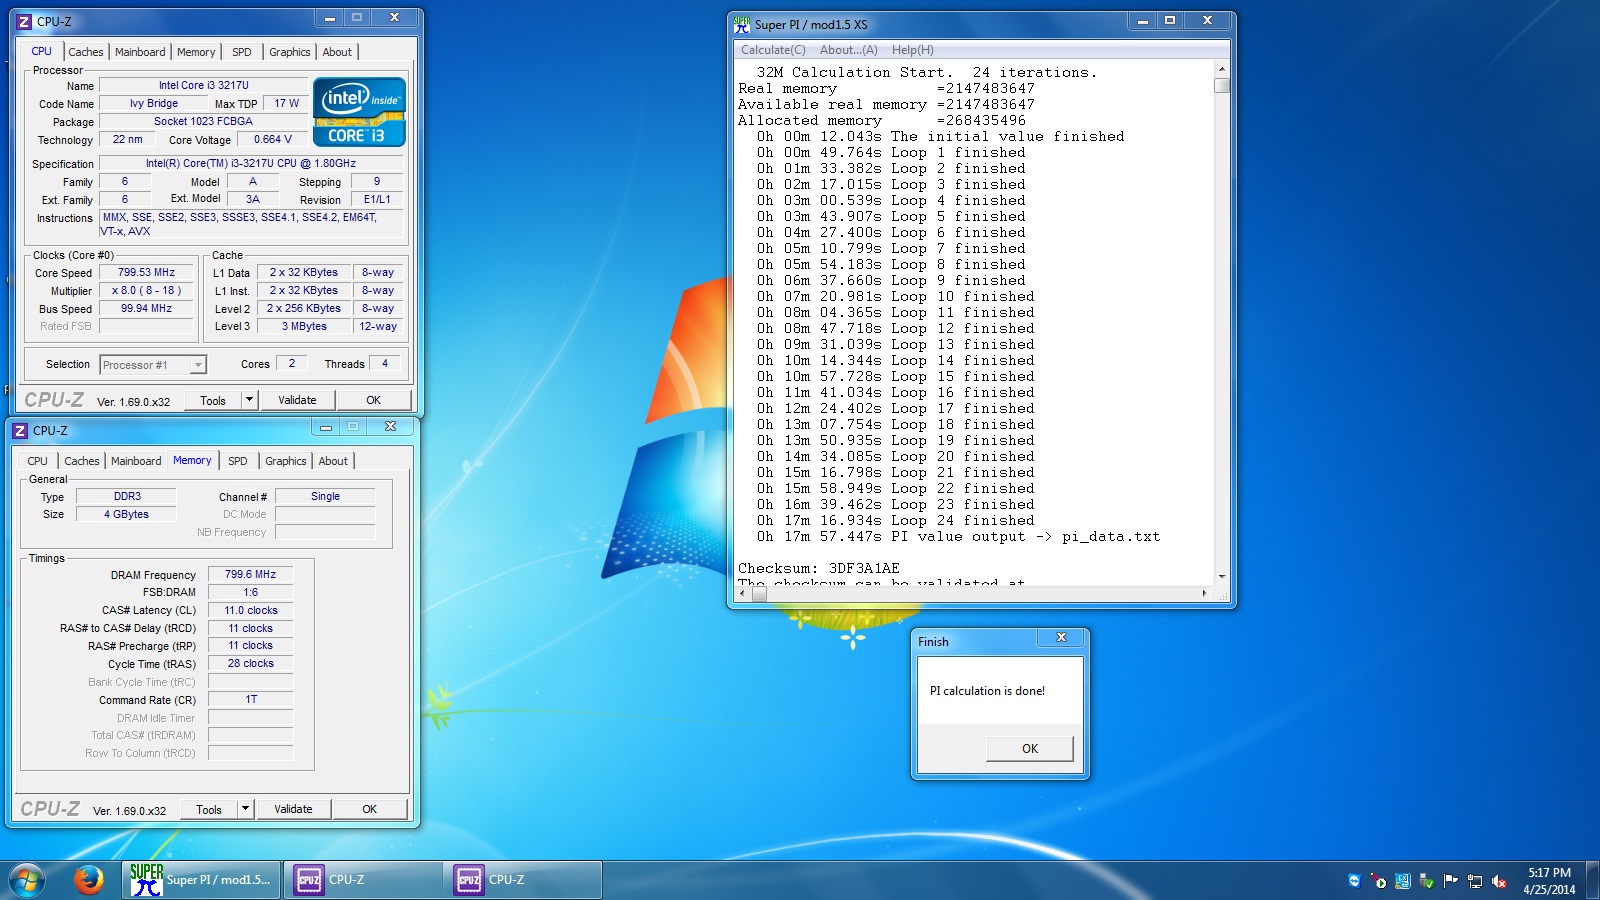Close the Finish dialog with X
The image size is (1600, 900).
click(1061, 638)
